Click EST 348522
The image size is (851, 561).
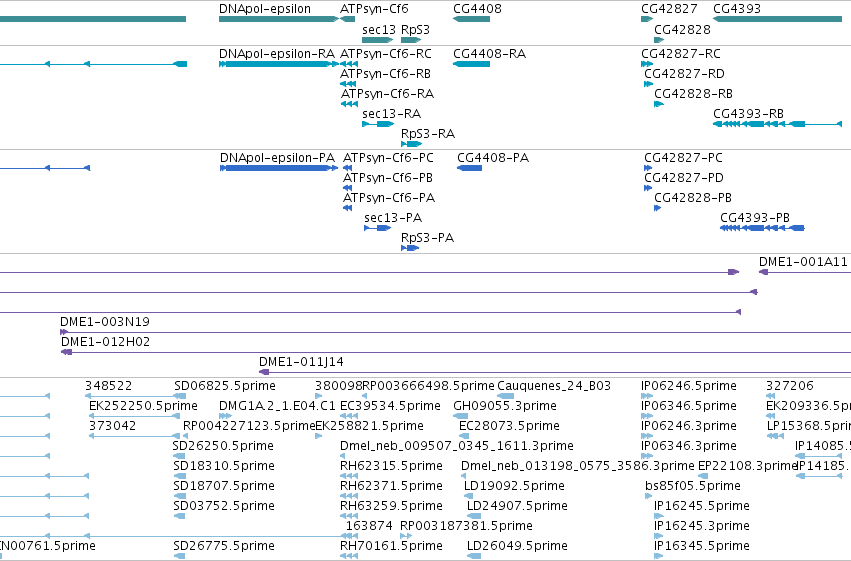[109, 386]
